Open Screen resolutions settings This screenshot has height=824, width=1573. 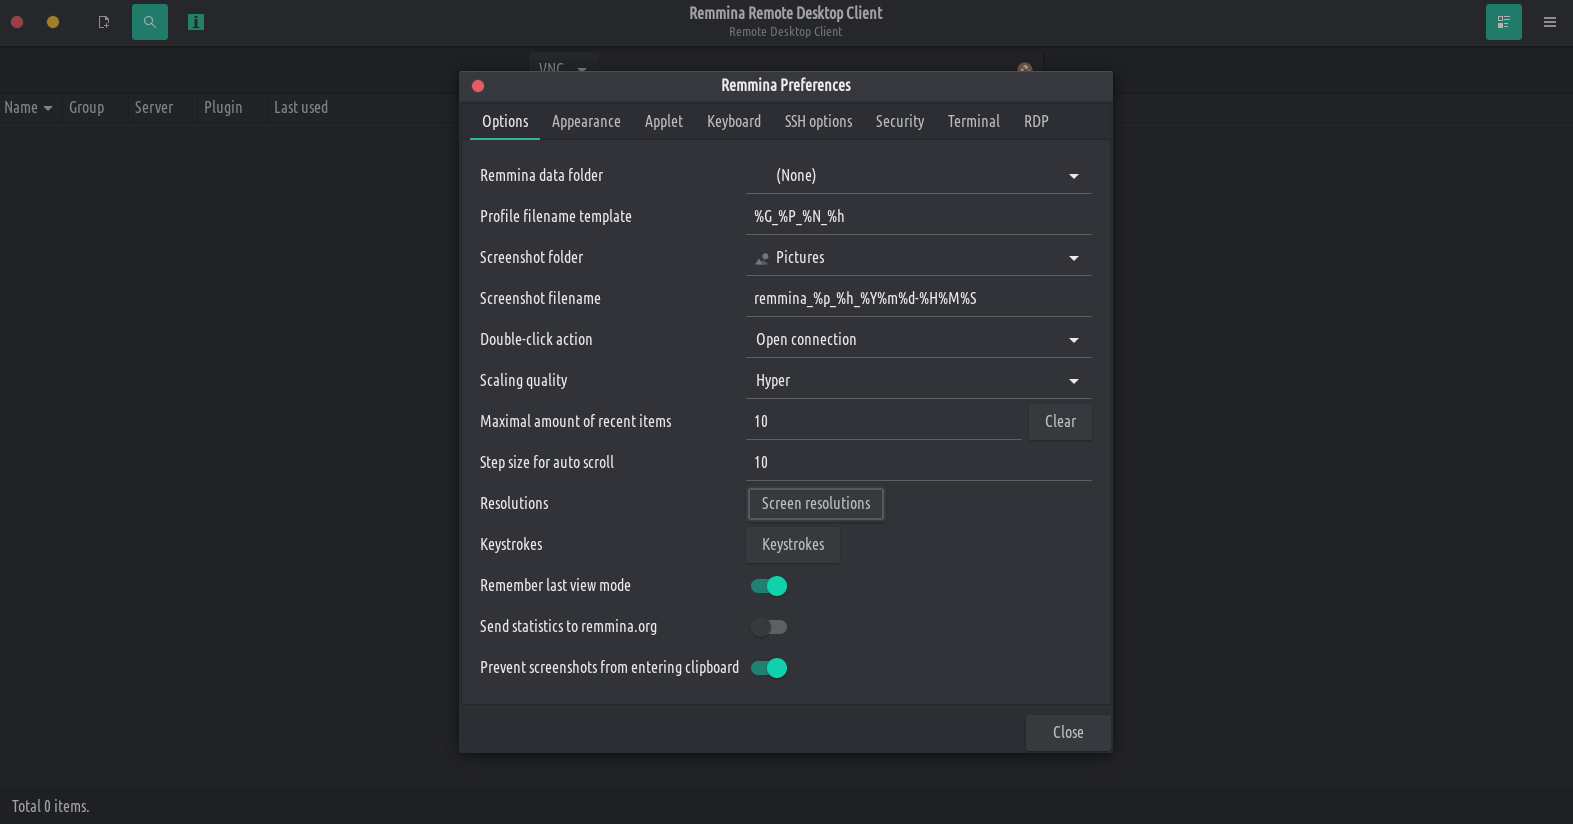coord(816,504)
